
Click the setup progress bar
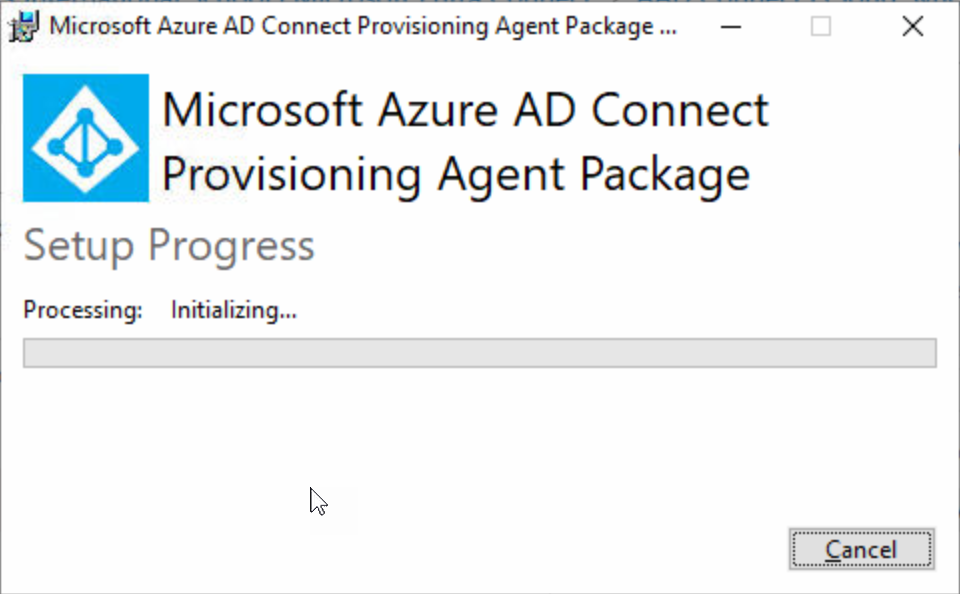pos(479,353)
